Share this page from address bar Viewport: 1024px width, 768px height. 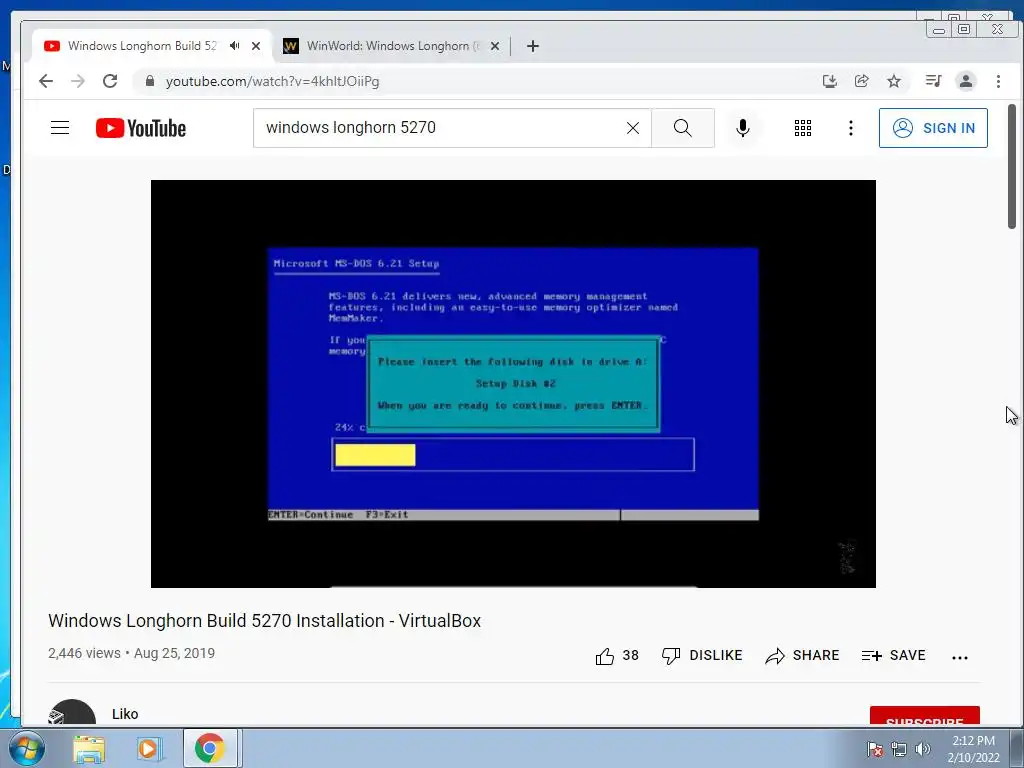click(x=861, y=81)
